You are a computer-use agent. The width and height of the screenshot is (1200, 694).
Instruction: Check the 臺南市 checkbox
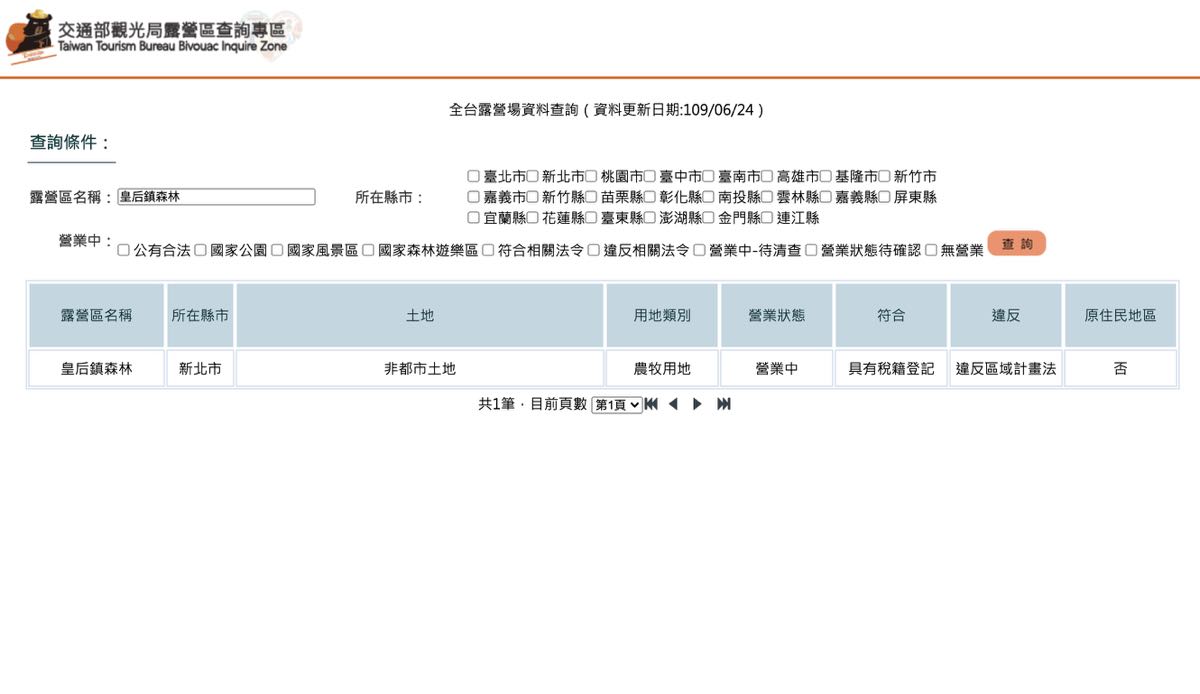(709, 176)
